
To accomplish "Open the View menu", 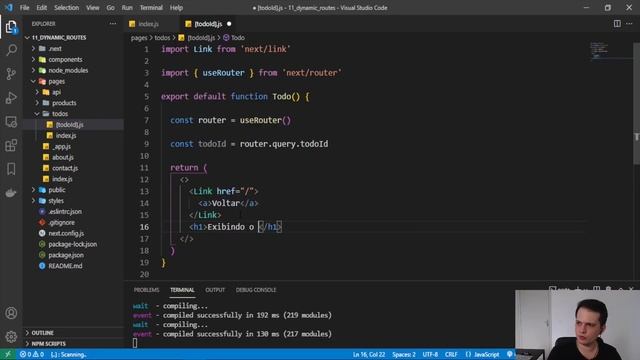I will pyautogui.click(x=93, y=8).
